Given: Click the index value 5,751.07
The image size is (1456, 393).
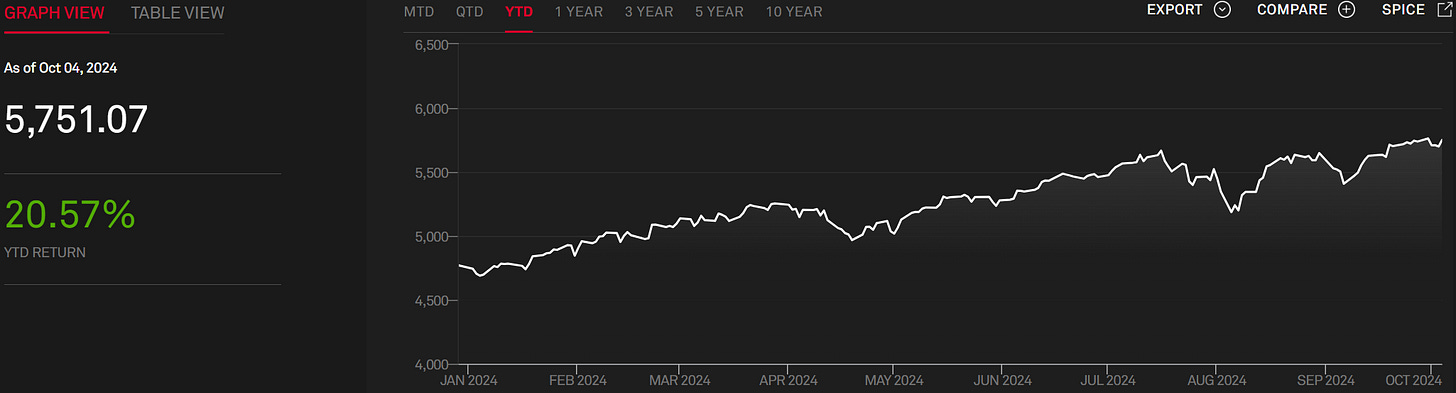Looking at the screenshot, I should point(76,119).
